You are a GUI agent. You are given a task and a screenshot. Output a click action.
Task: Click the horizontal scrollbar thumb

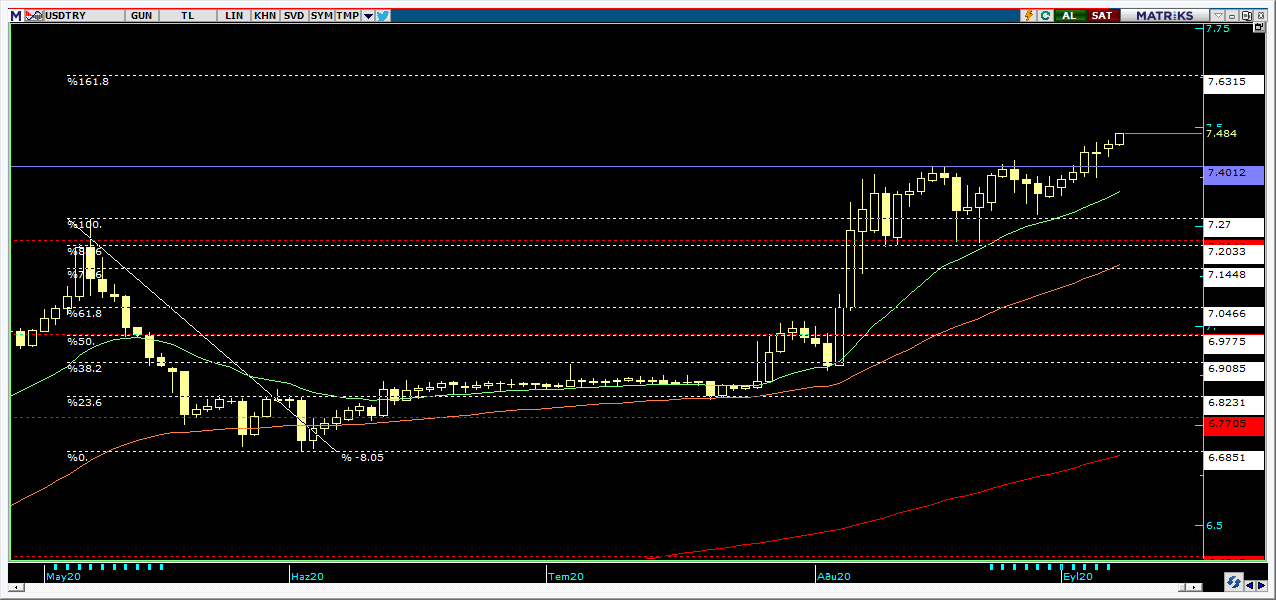(x=1182, y=587)
